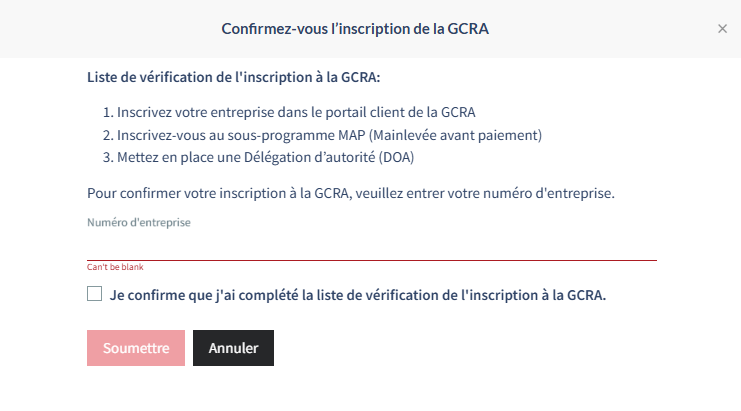This screenshot has height=411, width=741.
Task: Click the Soumettre button
Action: 136,348
